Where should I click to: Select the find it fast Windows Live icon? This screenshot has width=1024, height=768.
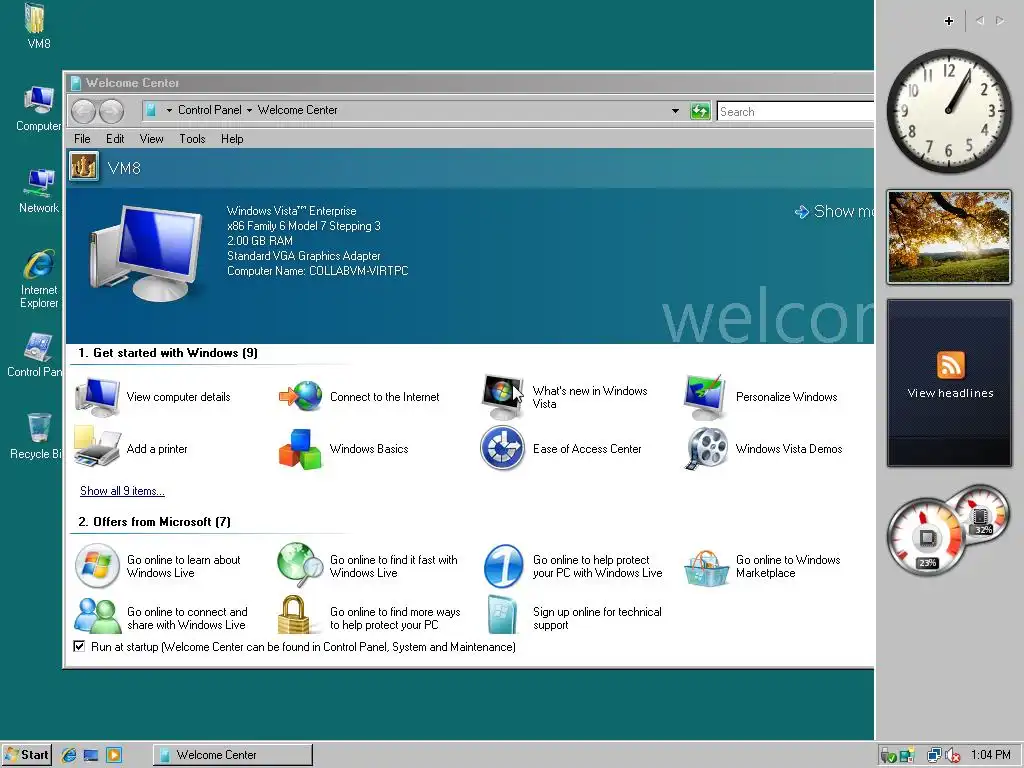[300, 565]
